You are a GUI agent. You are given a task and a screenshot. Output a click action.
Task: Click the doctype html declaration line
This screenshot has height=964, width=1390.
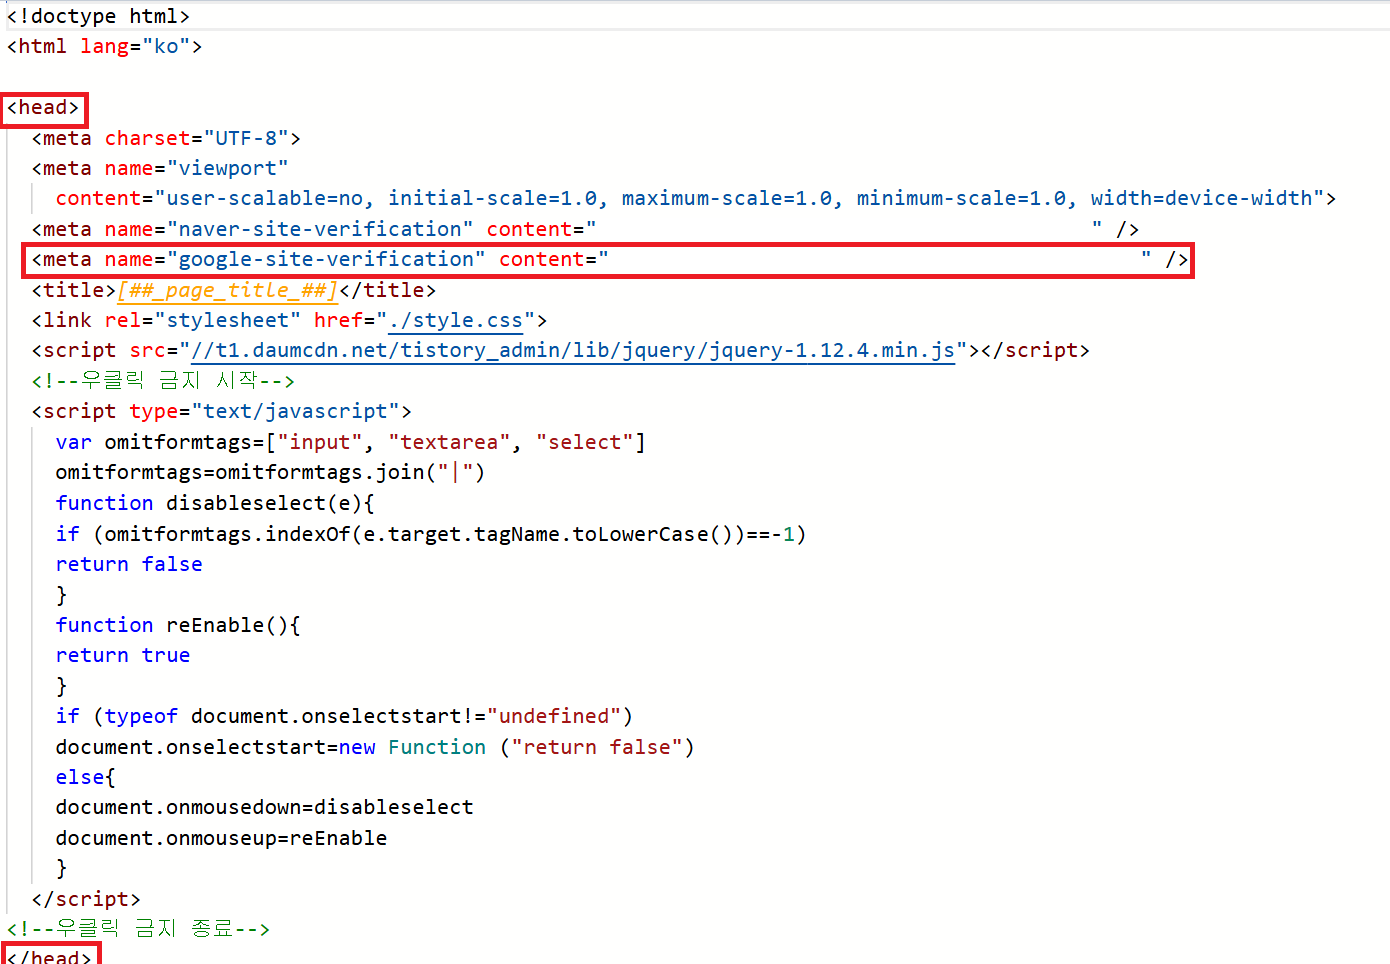click(x=98, y=17)
